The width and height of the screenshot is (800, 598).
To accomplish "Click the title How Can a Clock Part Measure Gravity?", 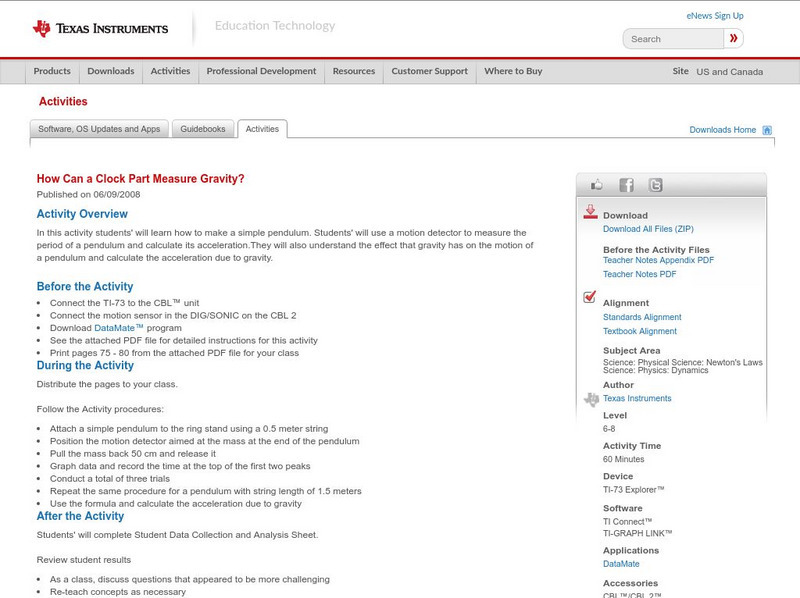I will pos(140,179).
